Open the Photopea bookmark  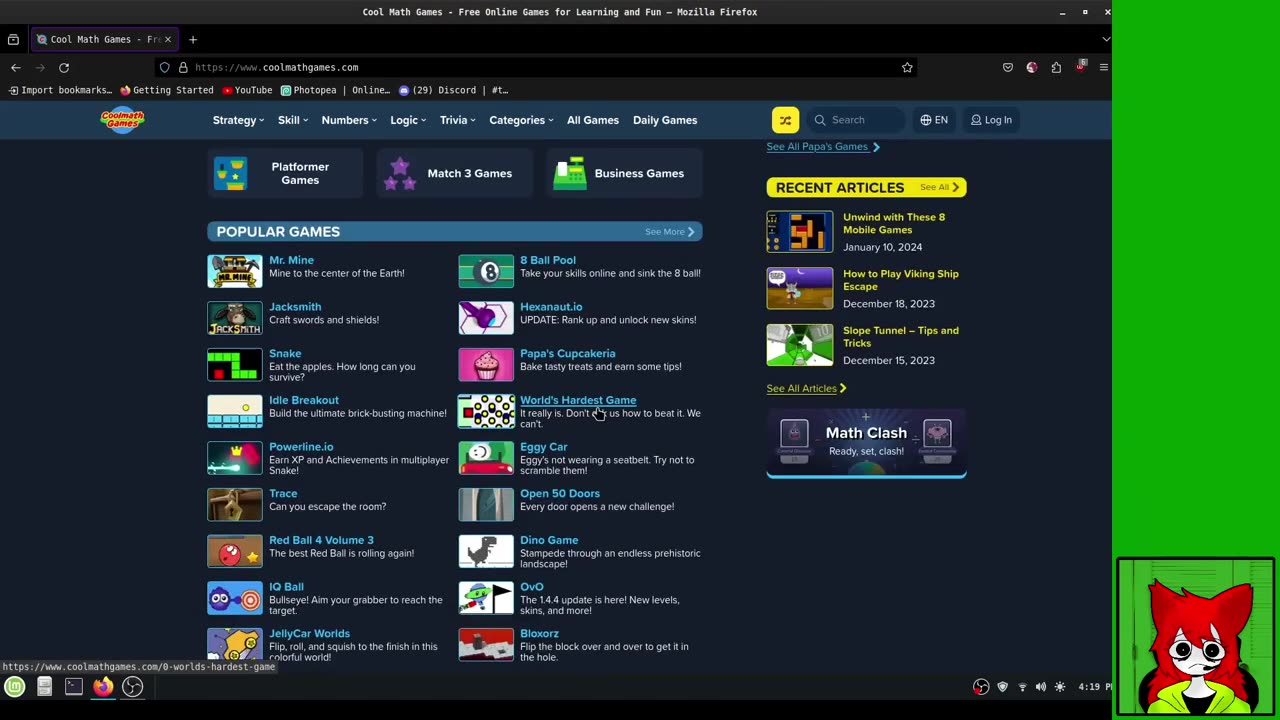click(336, 90)
